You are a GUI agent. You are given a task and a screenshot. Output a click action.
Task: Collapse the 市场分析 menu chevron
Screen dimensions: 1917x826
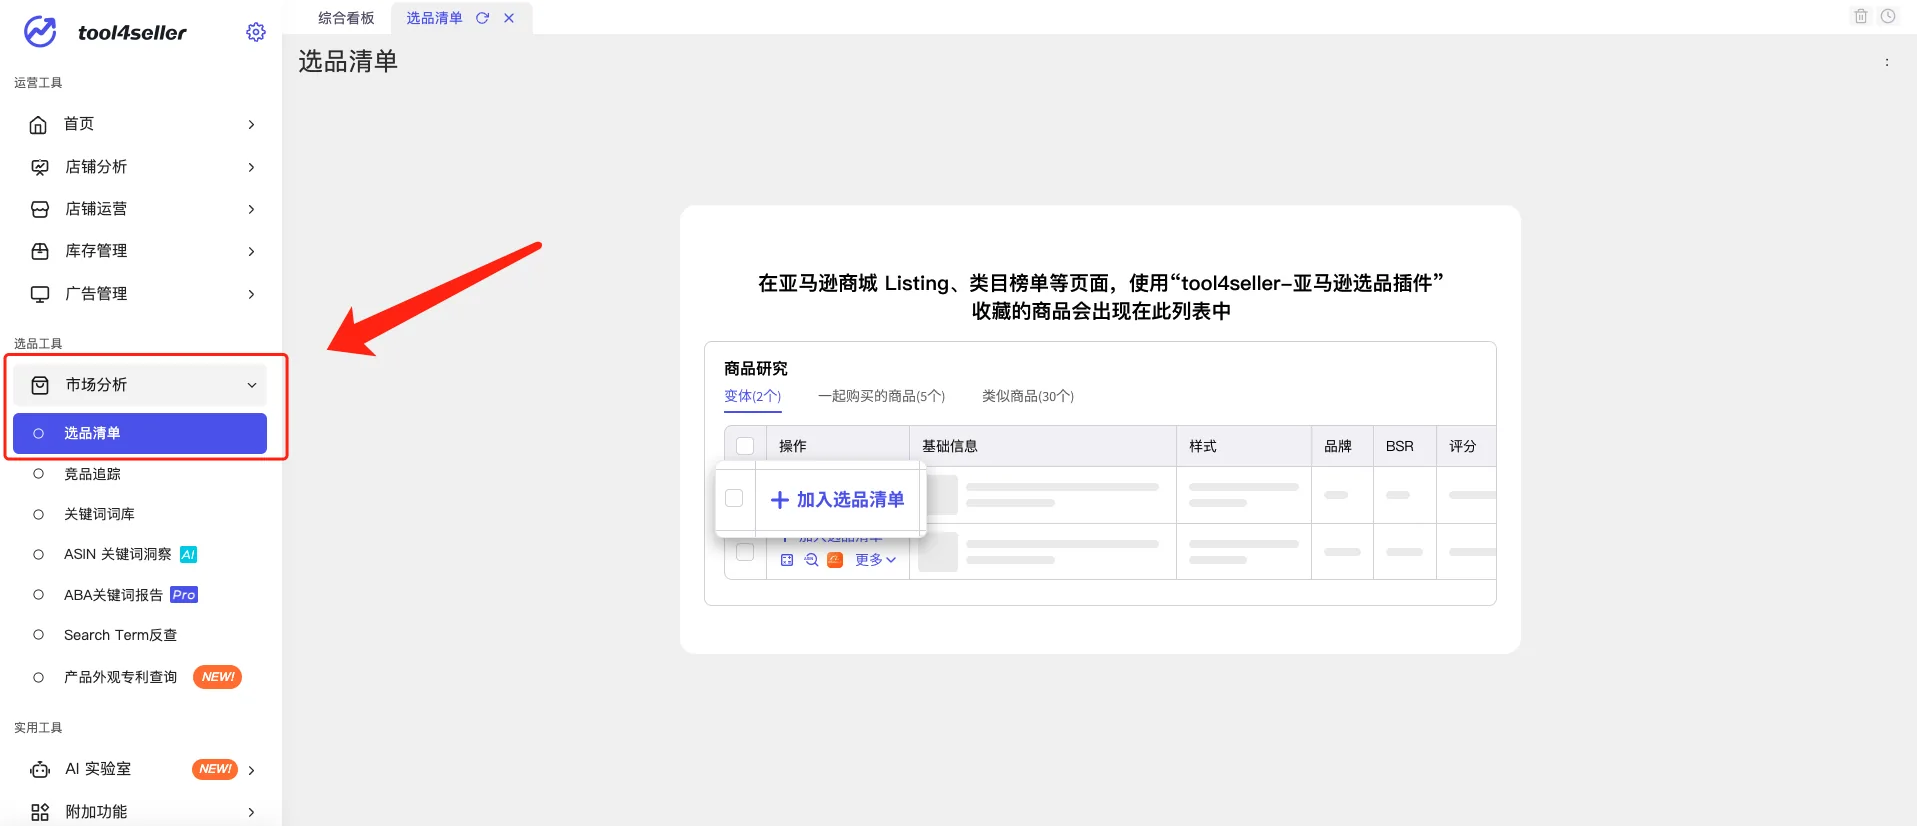pos(252,385)
